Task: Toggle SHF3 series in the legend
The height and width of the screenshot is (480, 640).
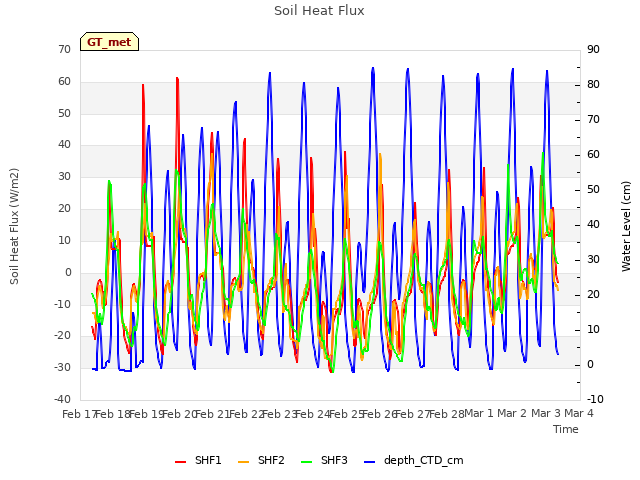Action: tap(324, 460)
